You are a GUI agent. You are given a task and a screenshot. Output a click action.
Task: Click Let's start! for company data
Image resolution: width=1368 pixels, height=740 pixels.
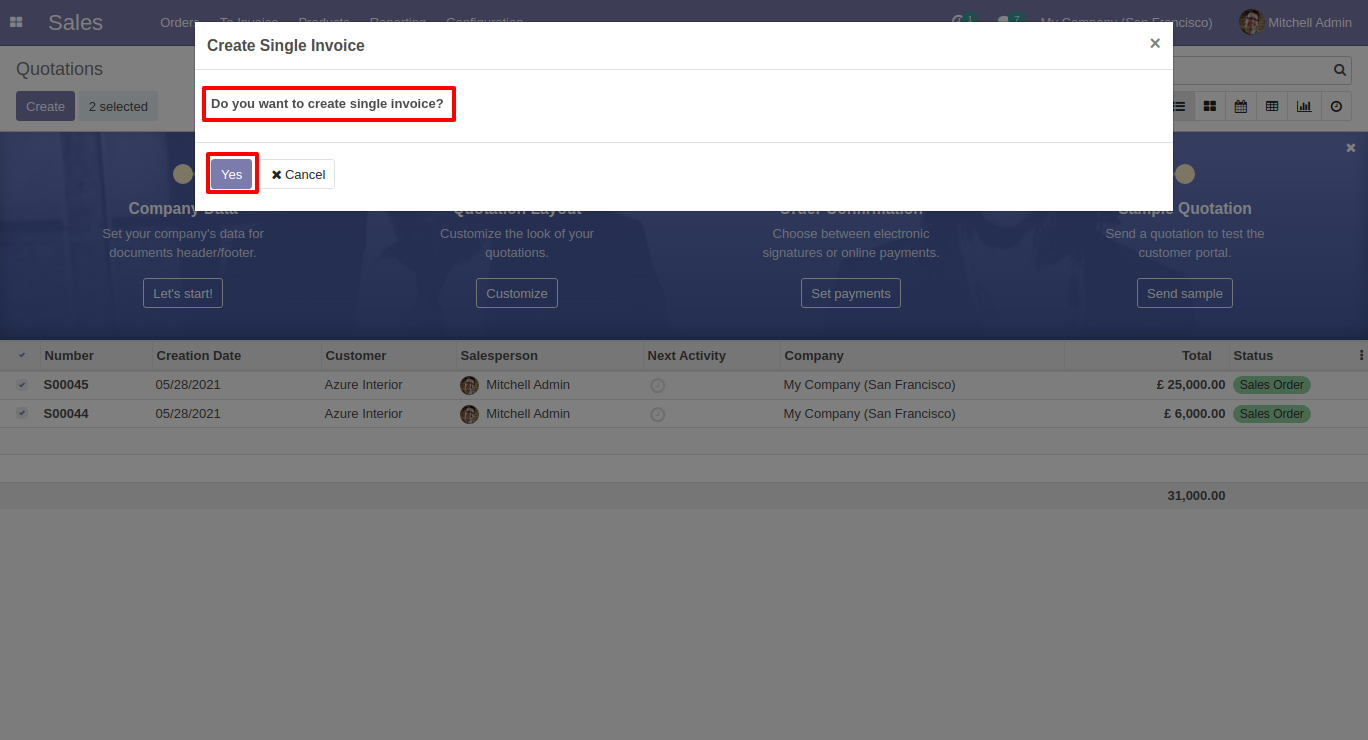point(183,293)
